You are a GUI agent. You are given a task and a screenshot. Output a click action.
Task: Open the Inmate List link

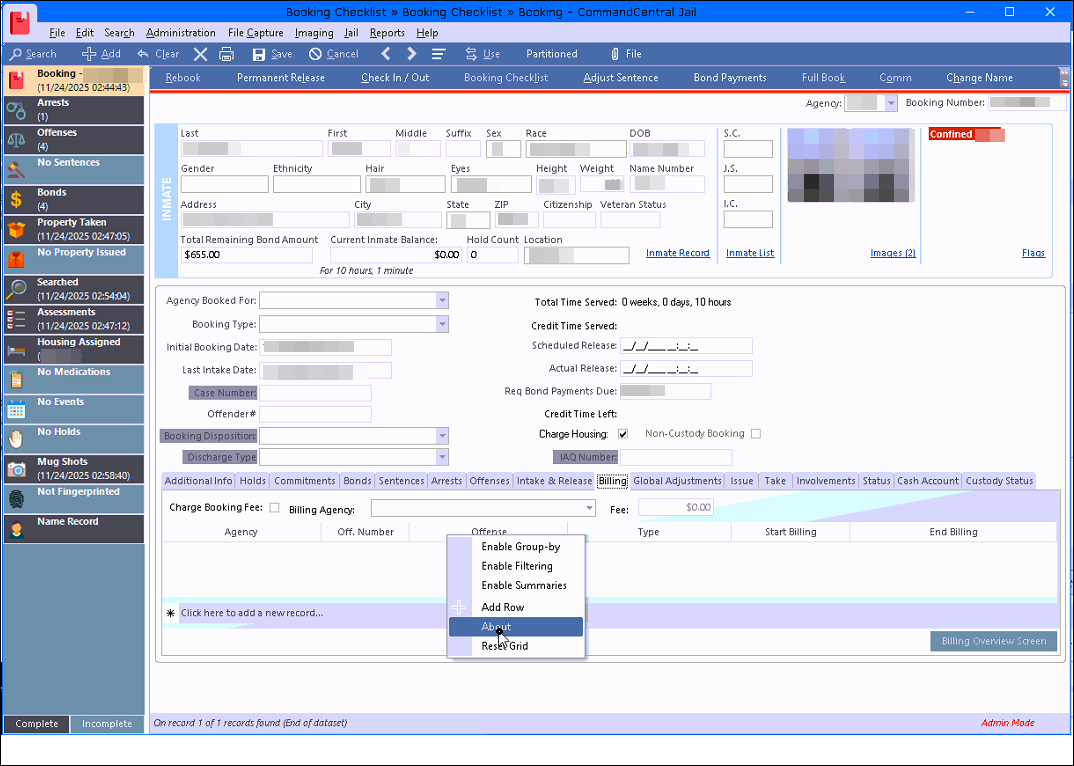(750, 253)
